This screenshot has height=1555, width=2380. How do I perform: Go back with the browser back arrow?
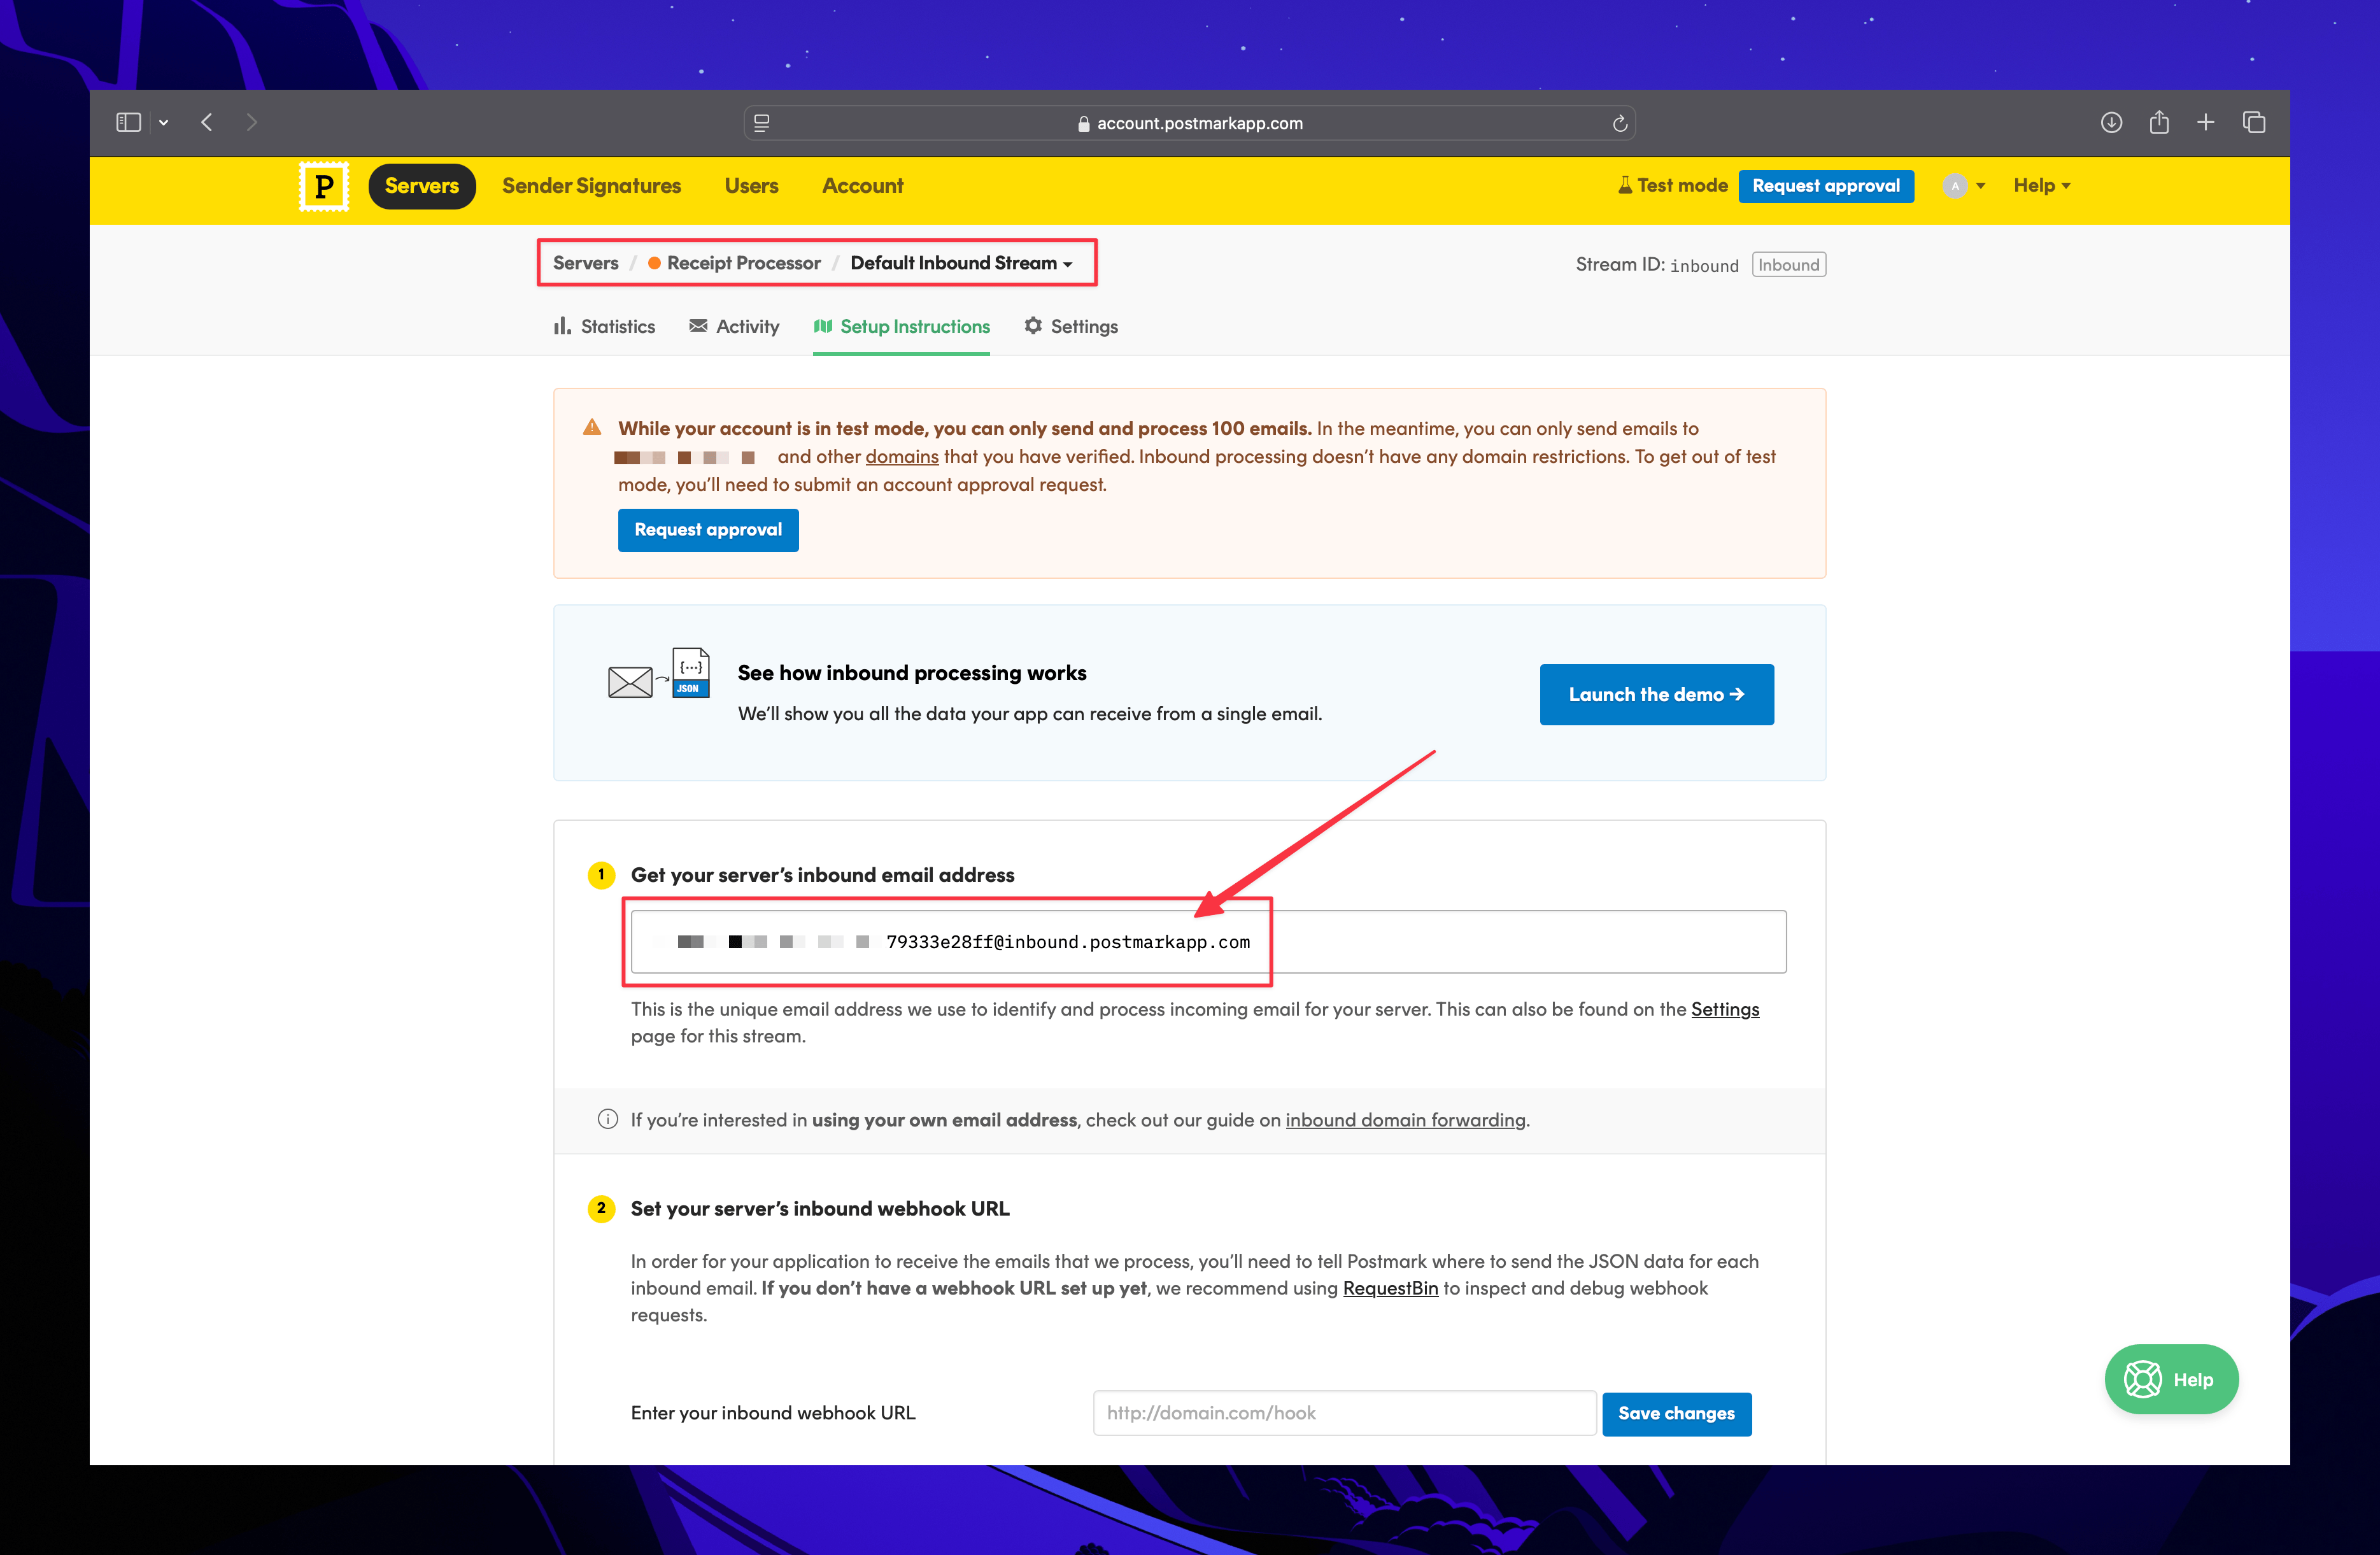[x=207, y=122]
